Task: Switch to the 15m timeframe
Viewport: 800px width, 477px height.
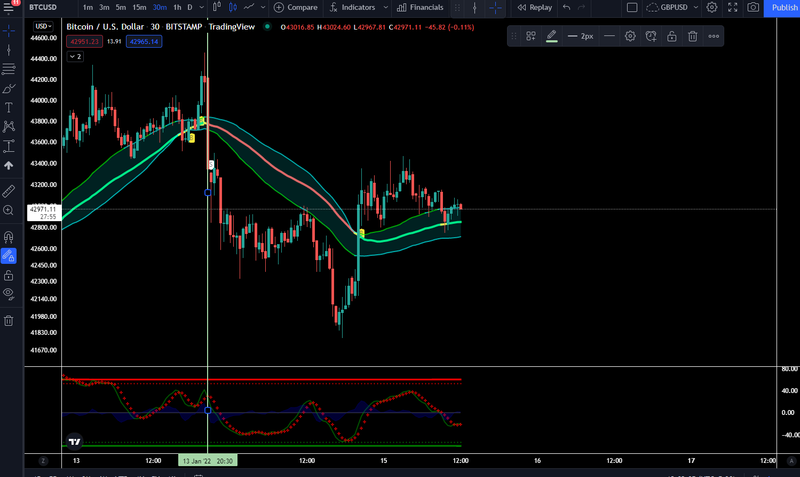Action: (139, 8)
